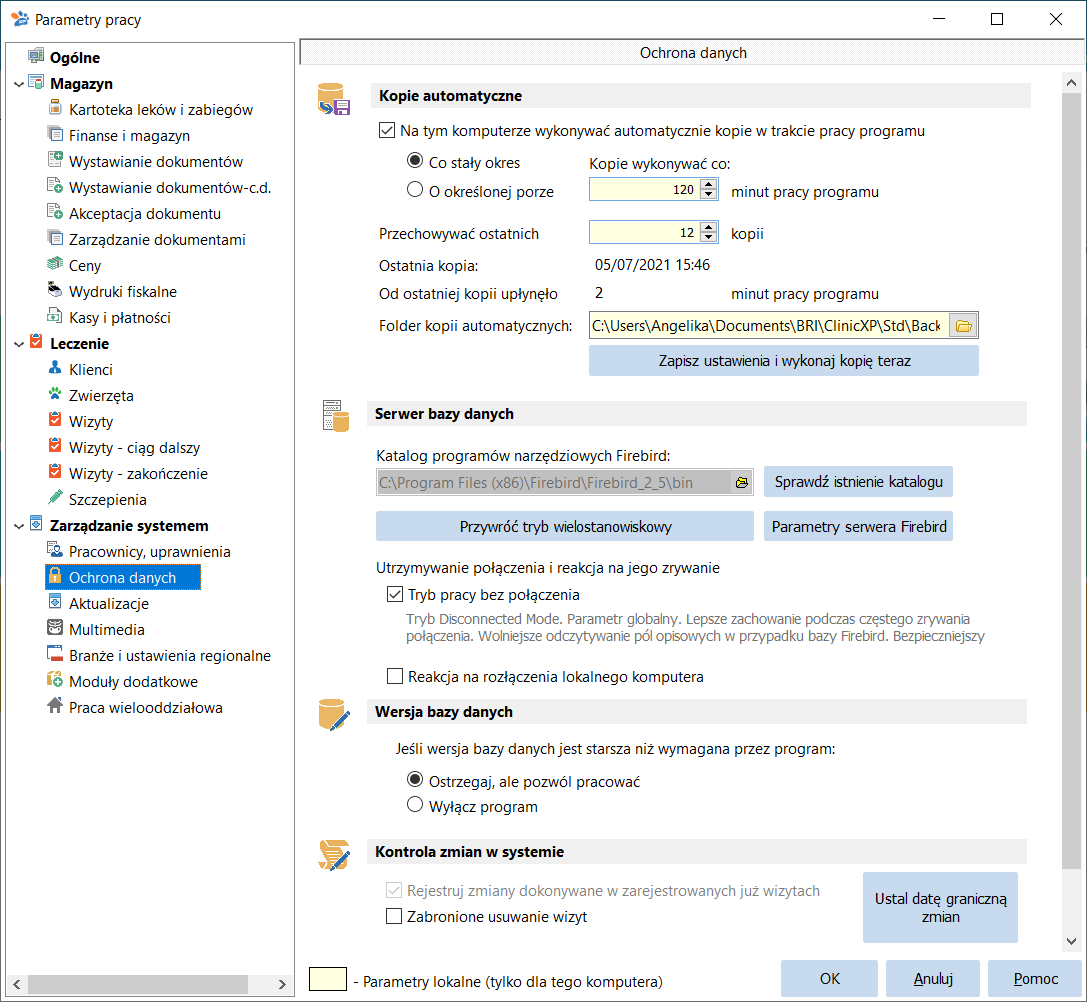
Task: Click the Zwierzęta paw icon
Action: pos(55,394)
